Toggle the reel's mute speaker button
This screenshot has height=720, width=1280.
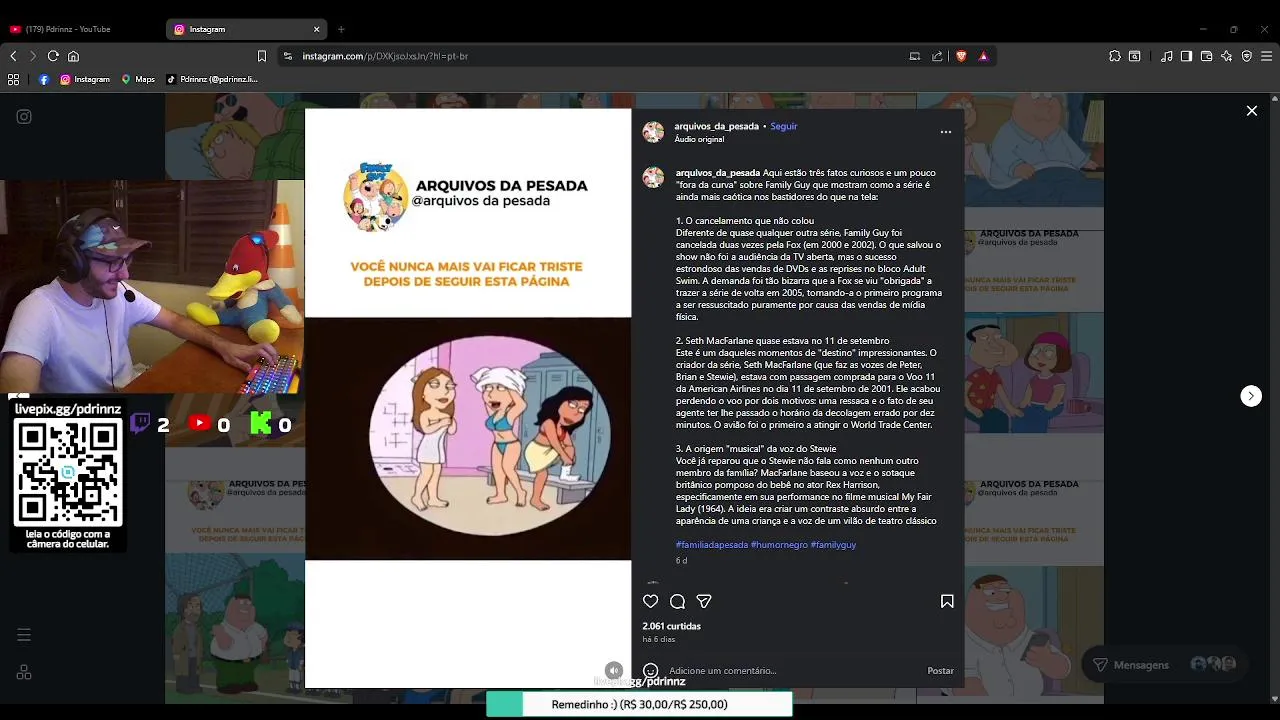(614, 671)
